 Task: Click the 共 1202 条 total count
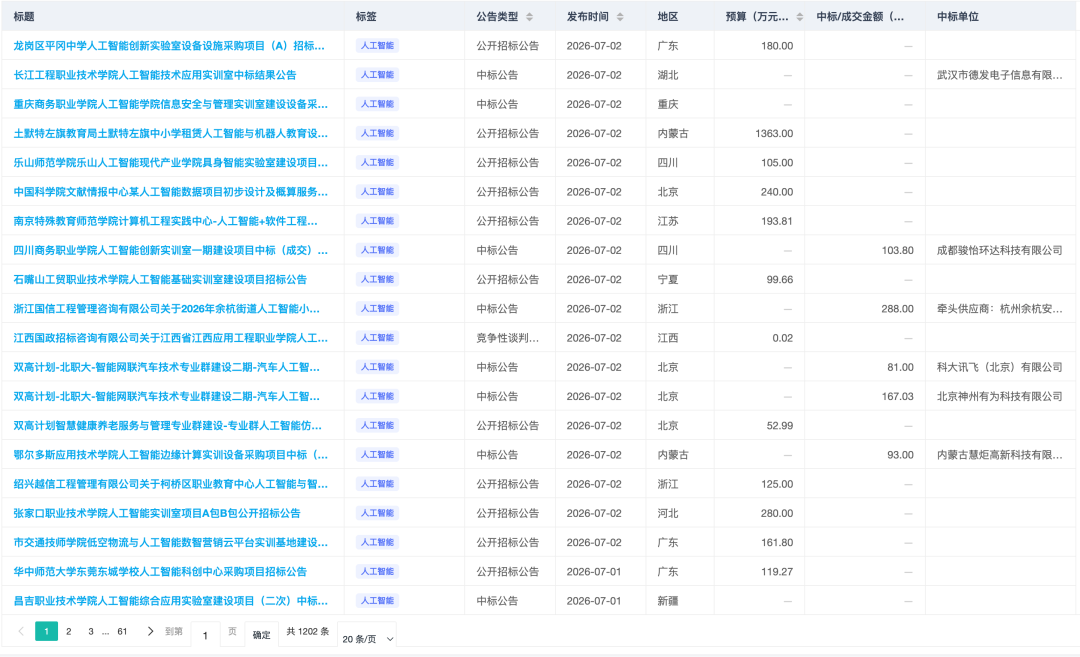tap(307, 631)
